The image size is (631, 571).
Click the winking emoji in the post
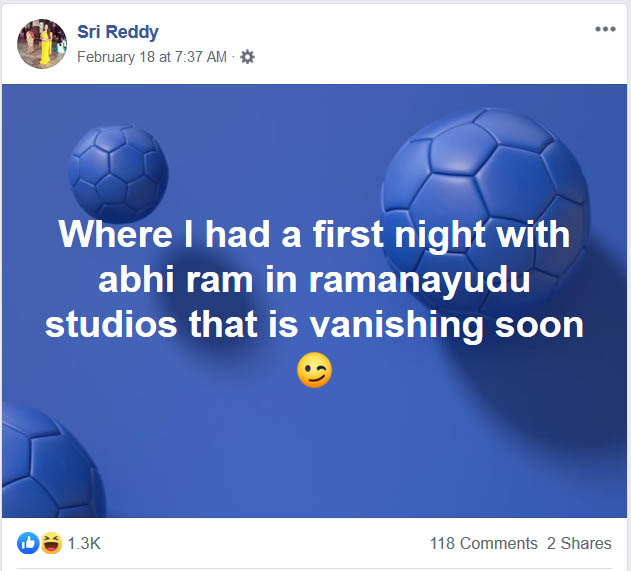pyautogui.click(x=314, y=371)
